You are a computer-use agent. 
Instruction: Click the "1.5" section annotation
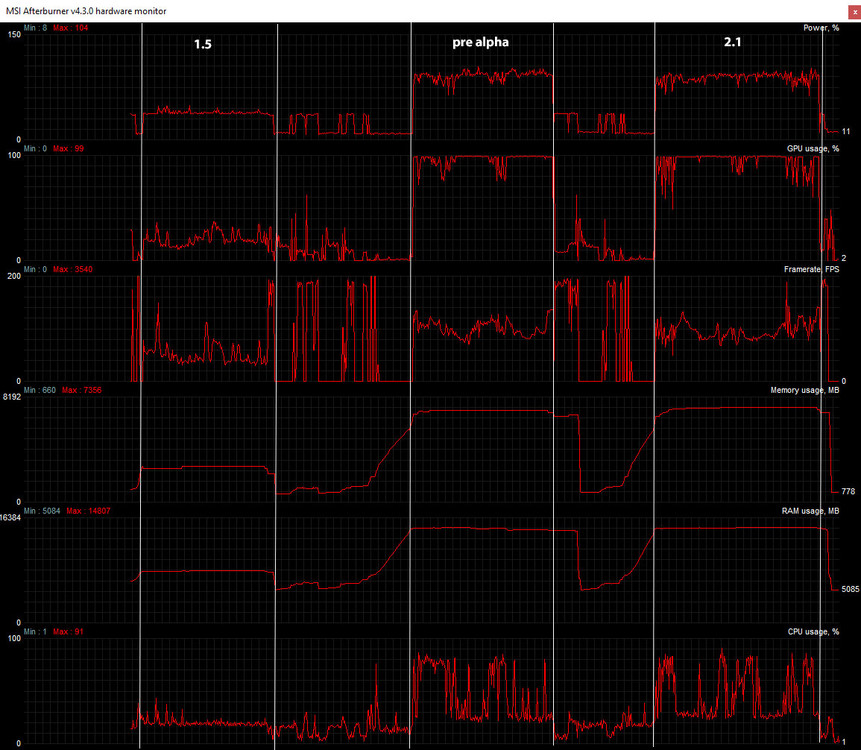pyautogui.click(x=203, y=44)
